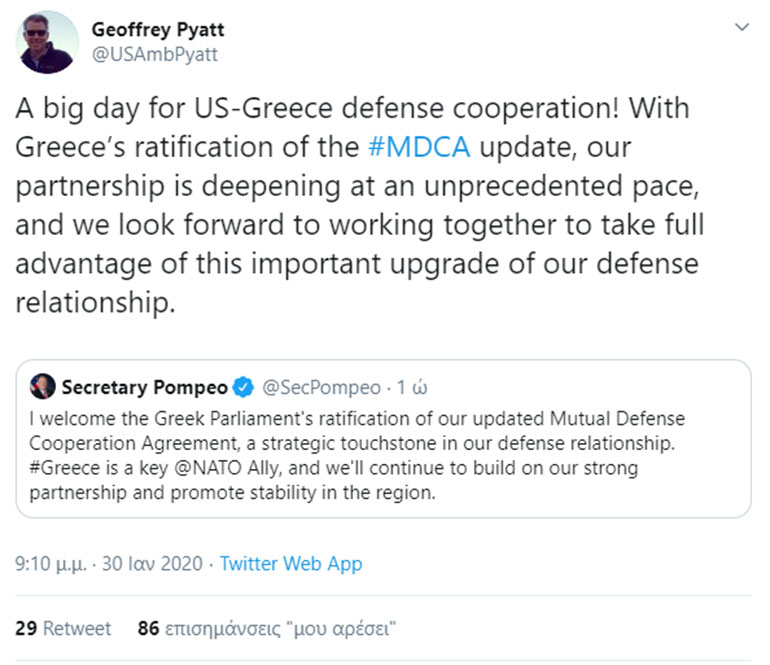Open Secretary Pompeo's name in quoted tweet
This screenshot has width=770, height=665.
144,387
